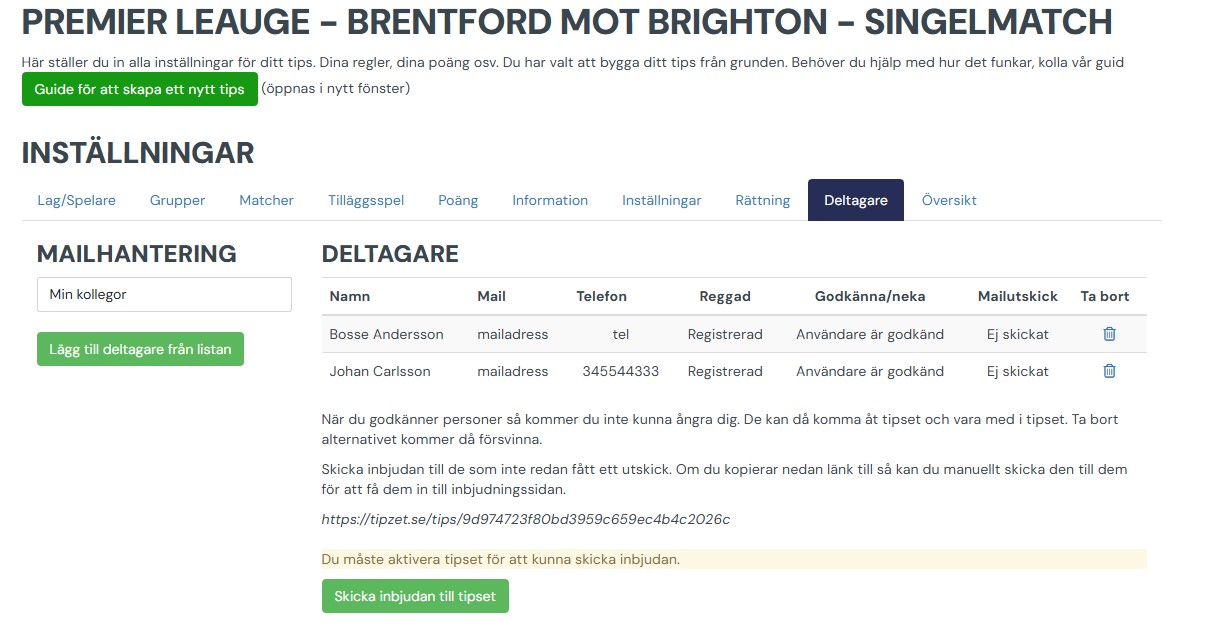The height and width of the screenshot is (637, 1232).
Task: Click Bosse Andersson name in table
Action: (386, 334)
